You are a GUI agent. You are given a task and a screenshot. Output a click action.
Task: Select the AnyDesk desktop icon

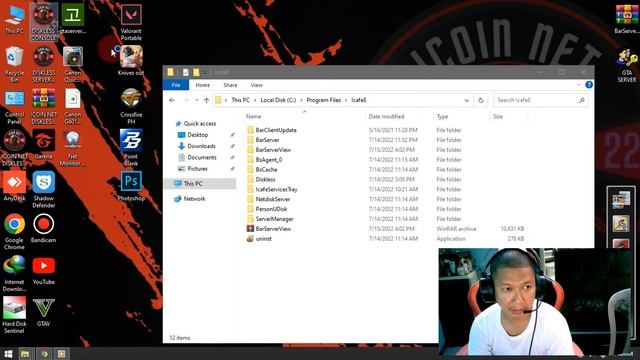coord(14,186)
